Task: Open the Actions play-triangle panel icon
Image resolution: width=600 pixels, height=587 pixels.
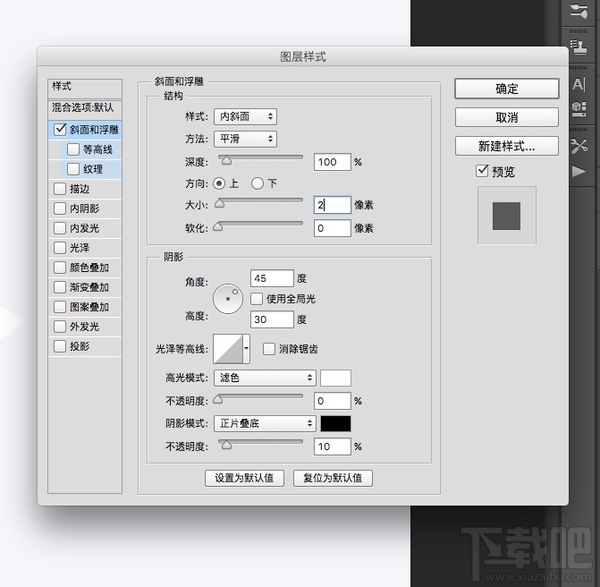Action: tap(579, 171)
